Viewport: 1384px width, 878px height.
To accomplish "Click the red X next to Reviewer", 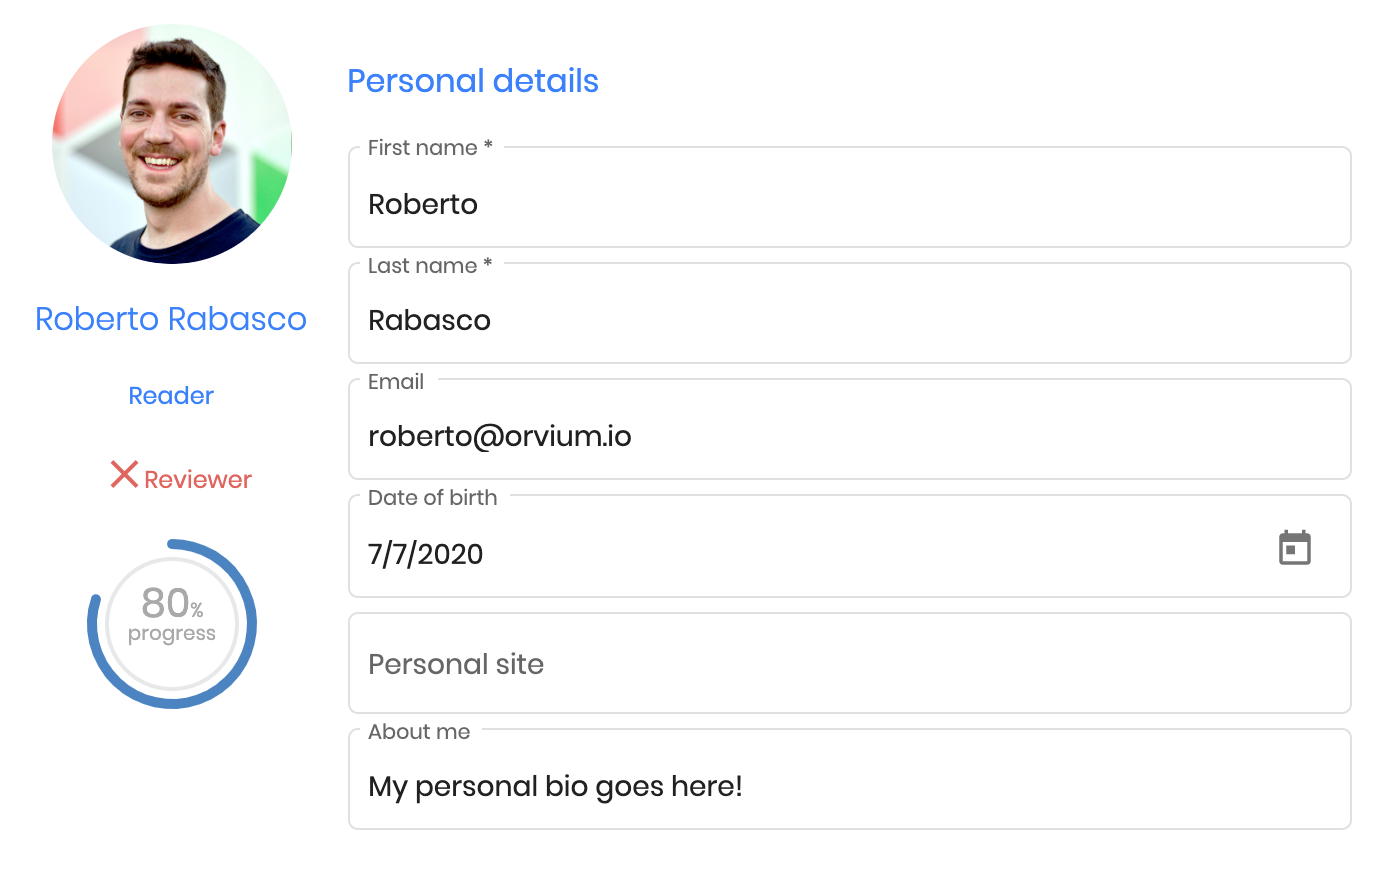I will pos(124,474).
